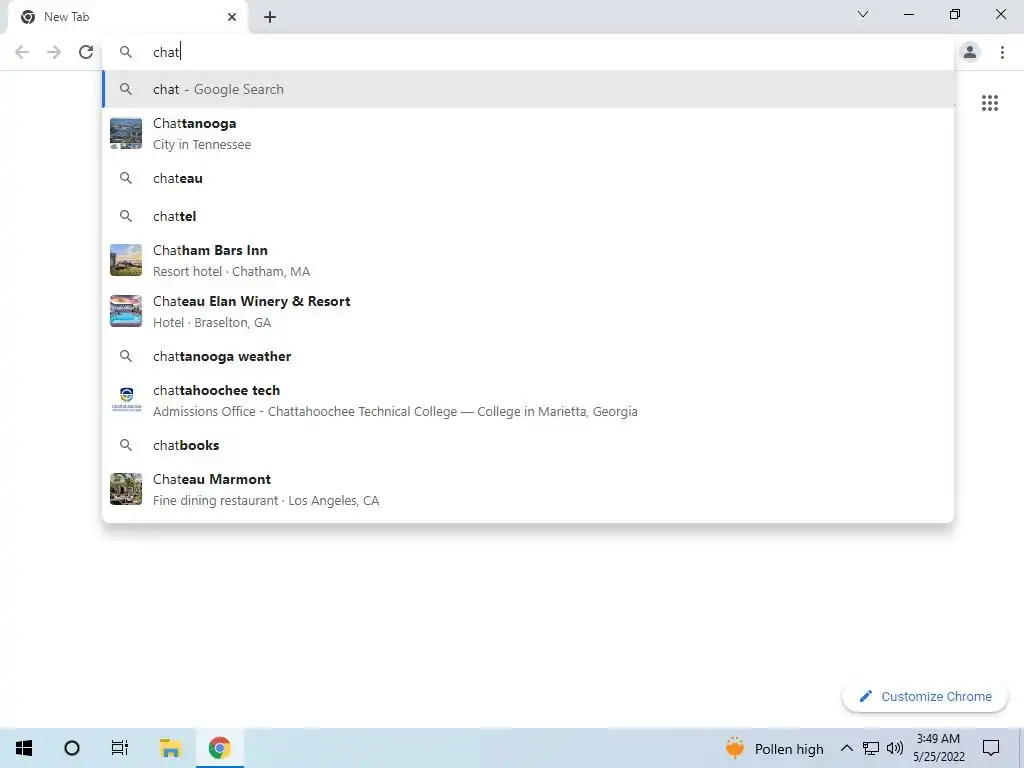1024x768 pixels.
Task: Select Chateau Elan Winery & Resort suggestion
Action: tap(528, 311)
